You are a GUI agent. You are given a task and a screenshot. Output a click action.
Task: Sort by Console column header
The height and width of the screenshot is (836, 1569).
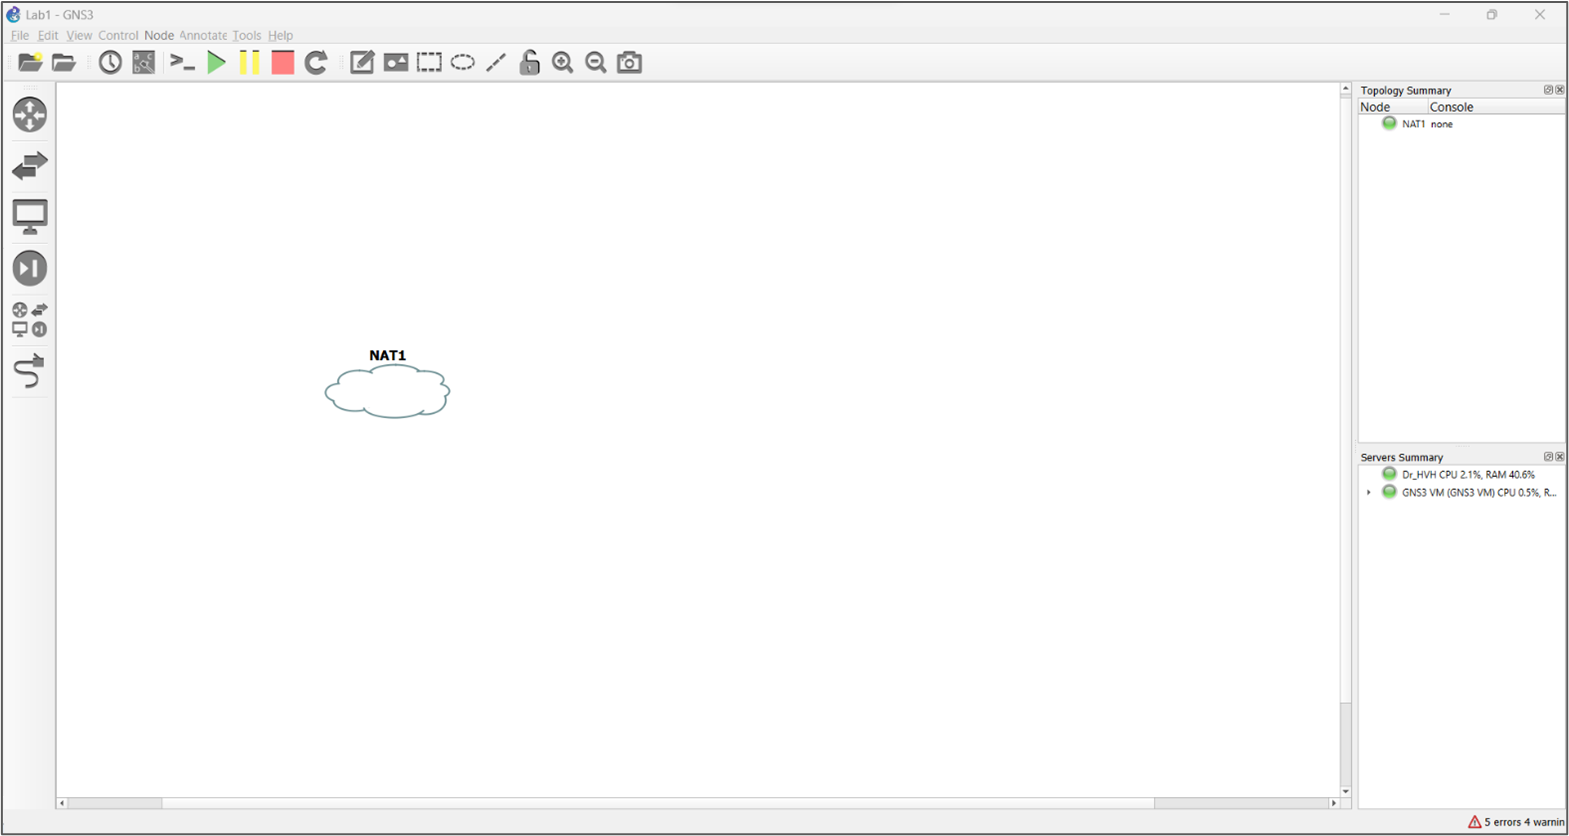[1496, 107]
